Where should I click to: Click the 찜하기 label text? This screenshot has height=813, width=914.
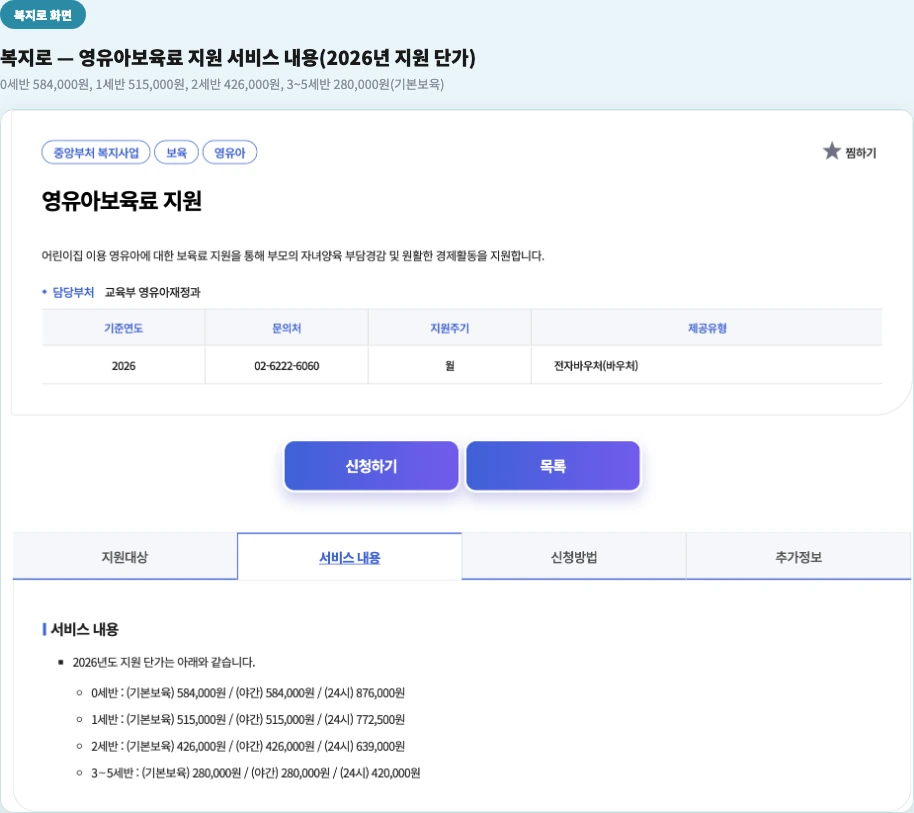pos(861,153)
